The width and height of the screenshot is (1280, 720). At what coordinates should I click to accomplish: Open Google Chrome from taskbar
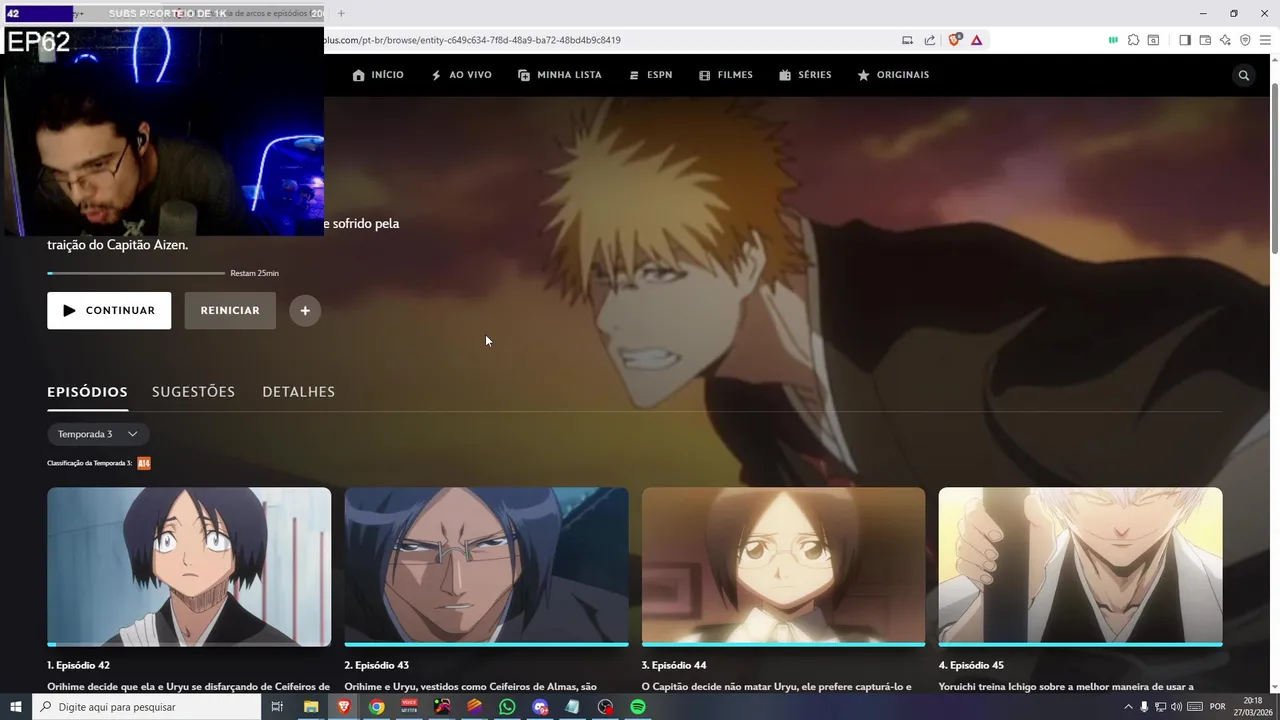376,707
